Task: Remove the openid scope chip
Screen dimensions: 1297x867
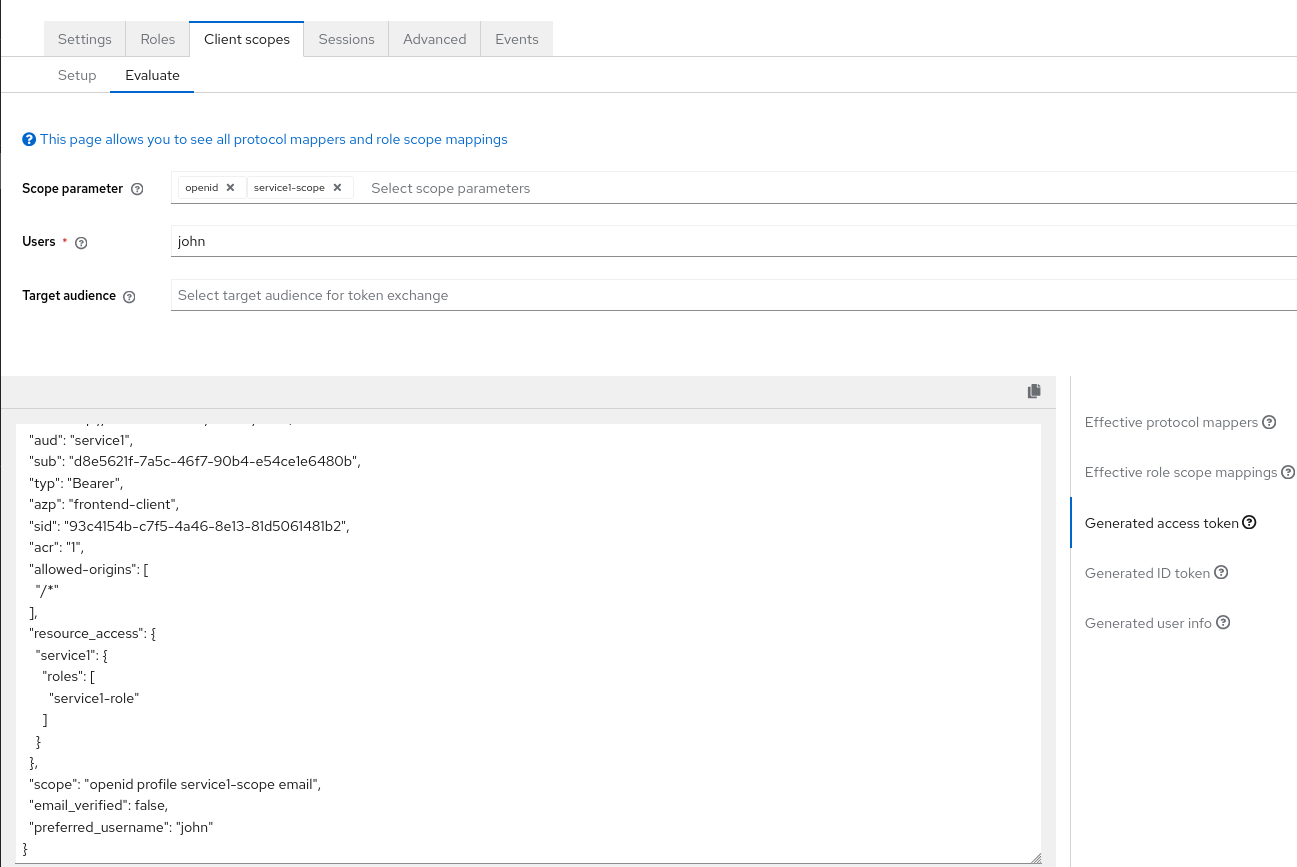Action: (x=230, y=188)
